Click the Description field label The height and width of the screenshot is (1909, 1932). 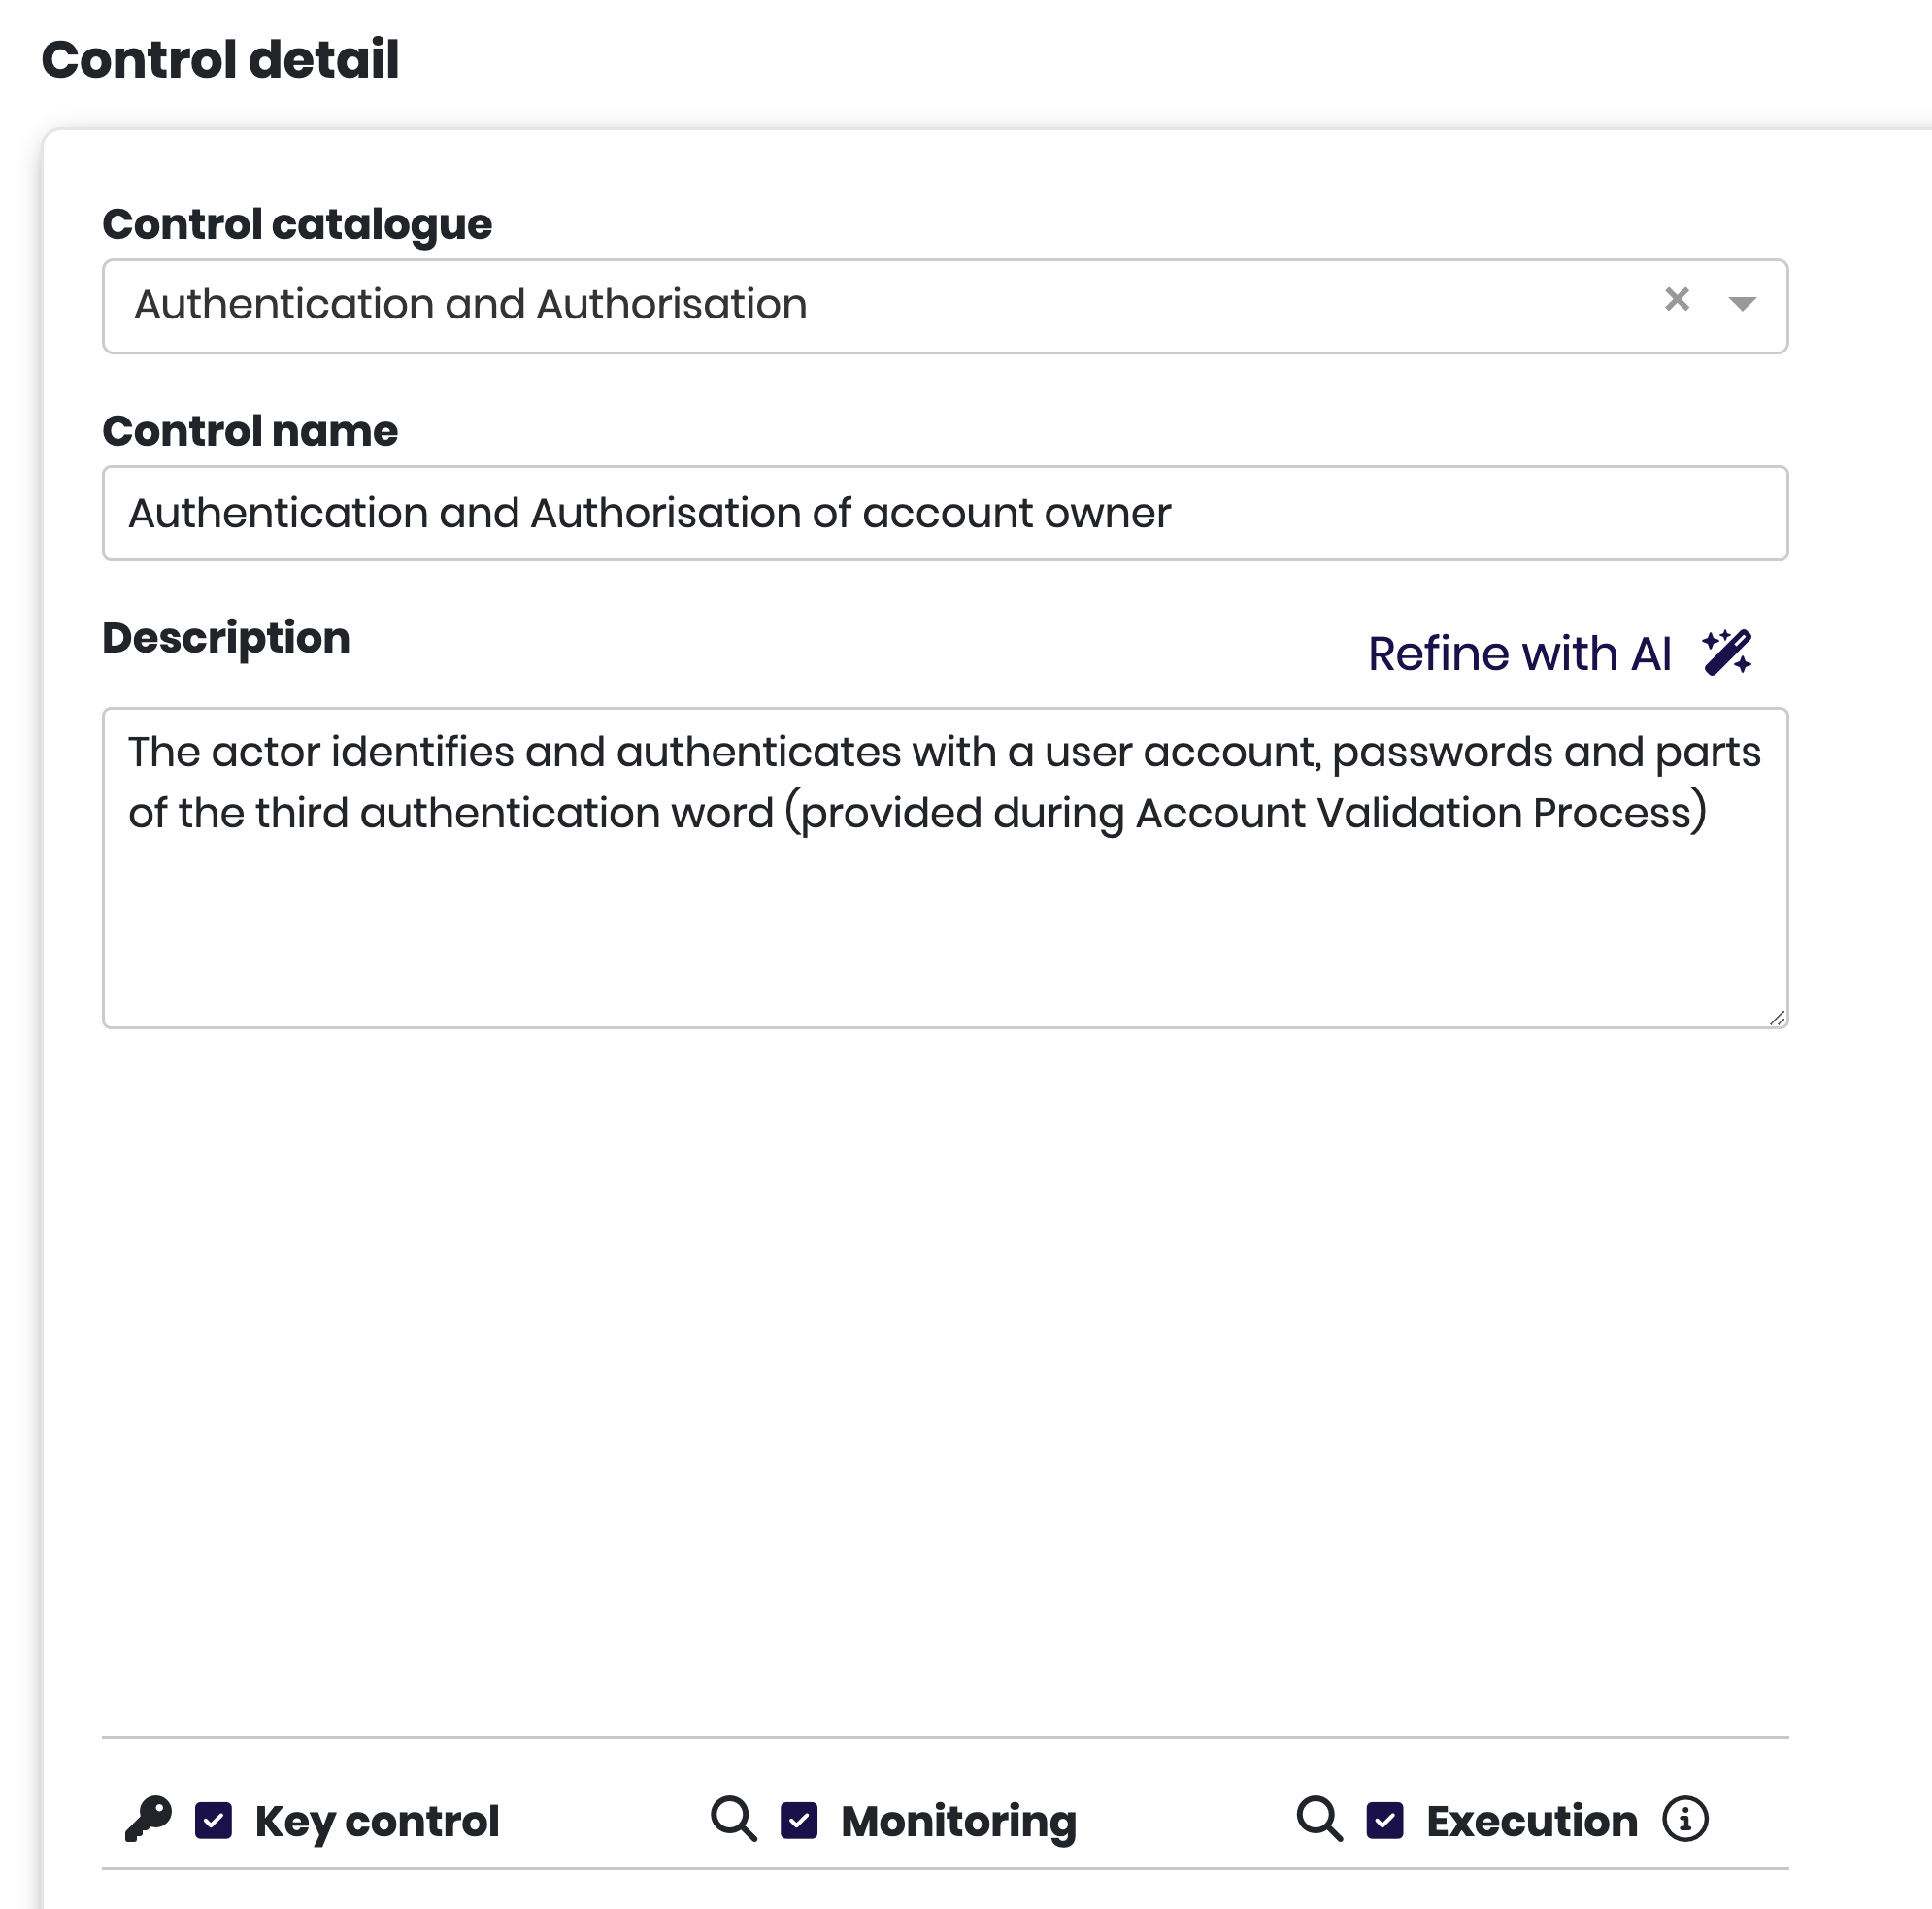click(x=226, y=638)
